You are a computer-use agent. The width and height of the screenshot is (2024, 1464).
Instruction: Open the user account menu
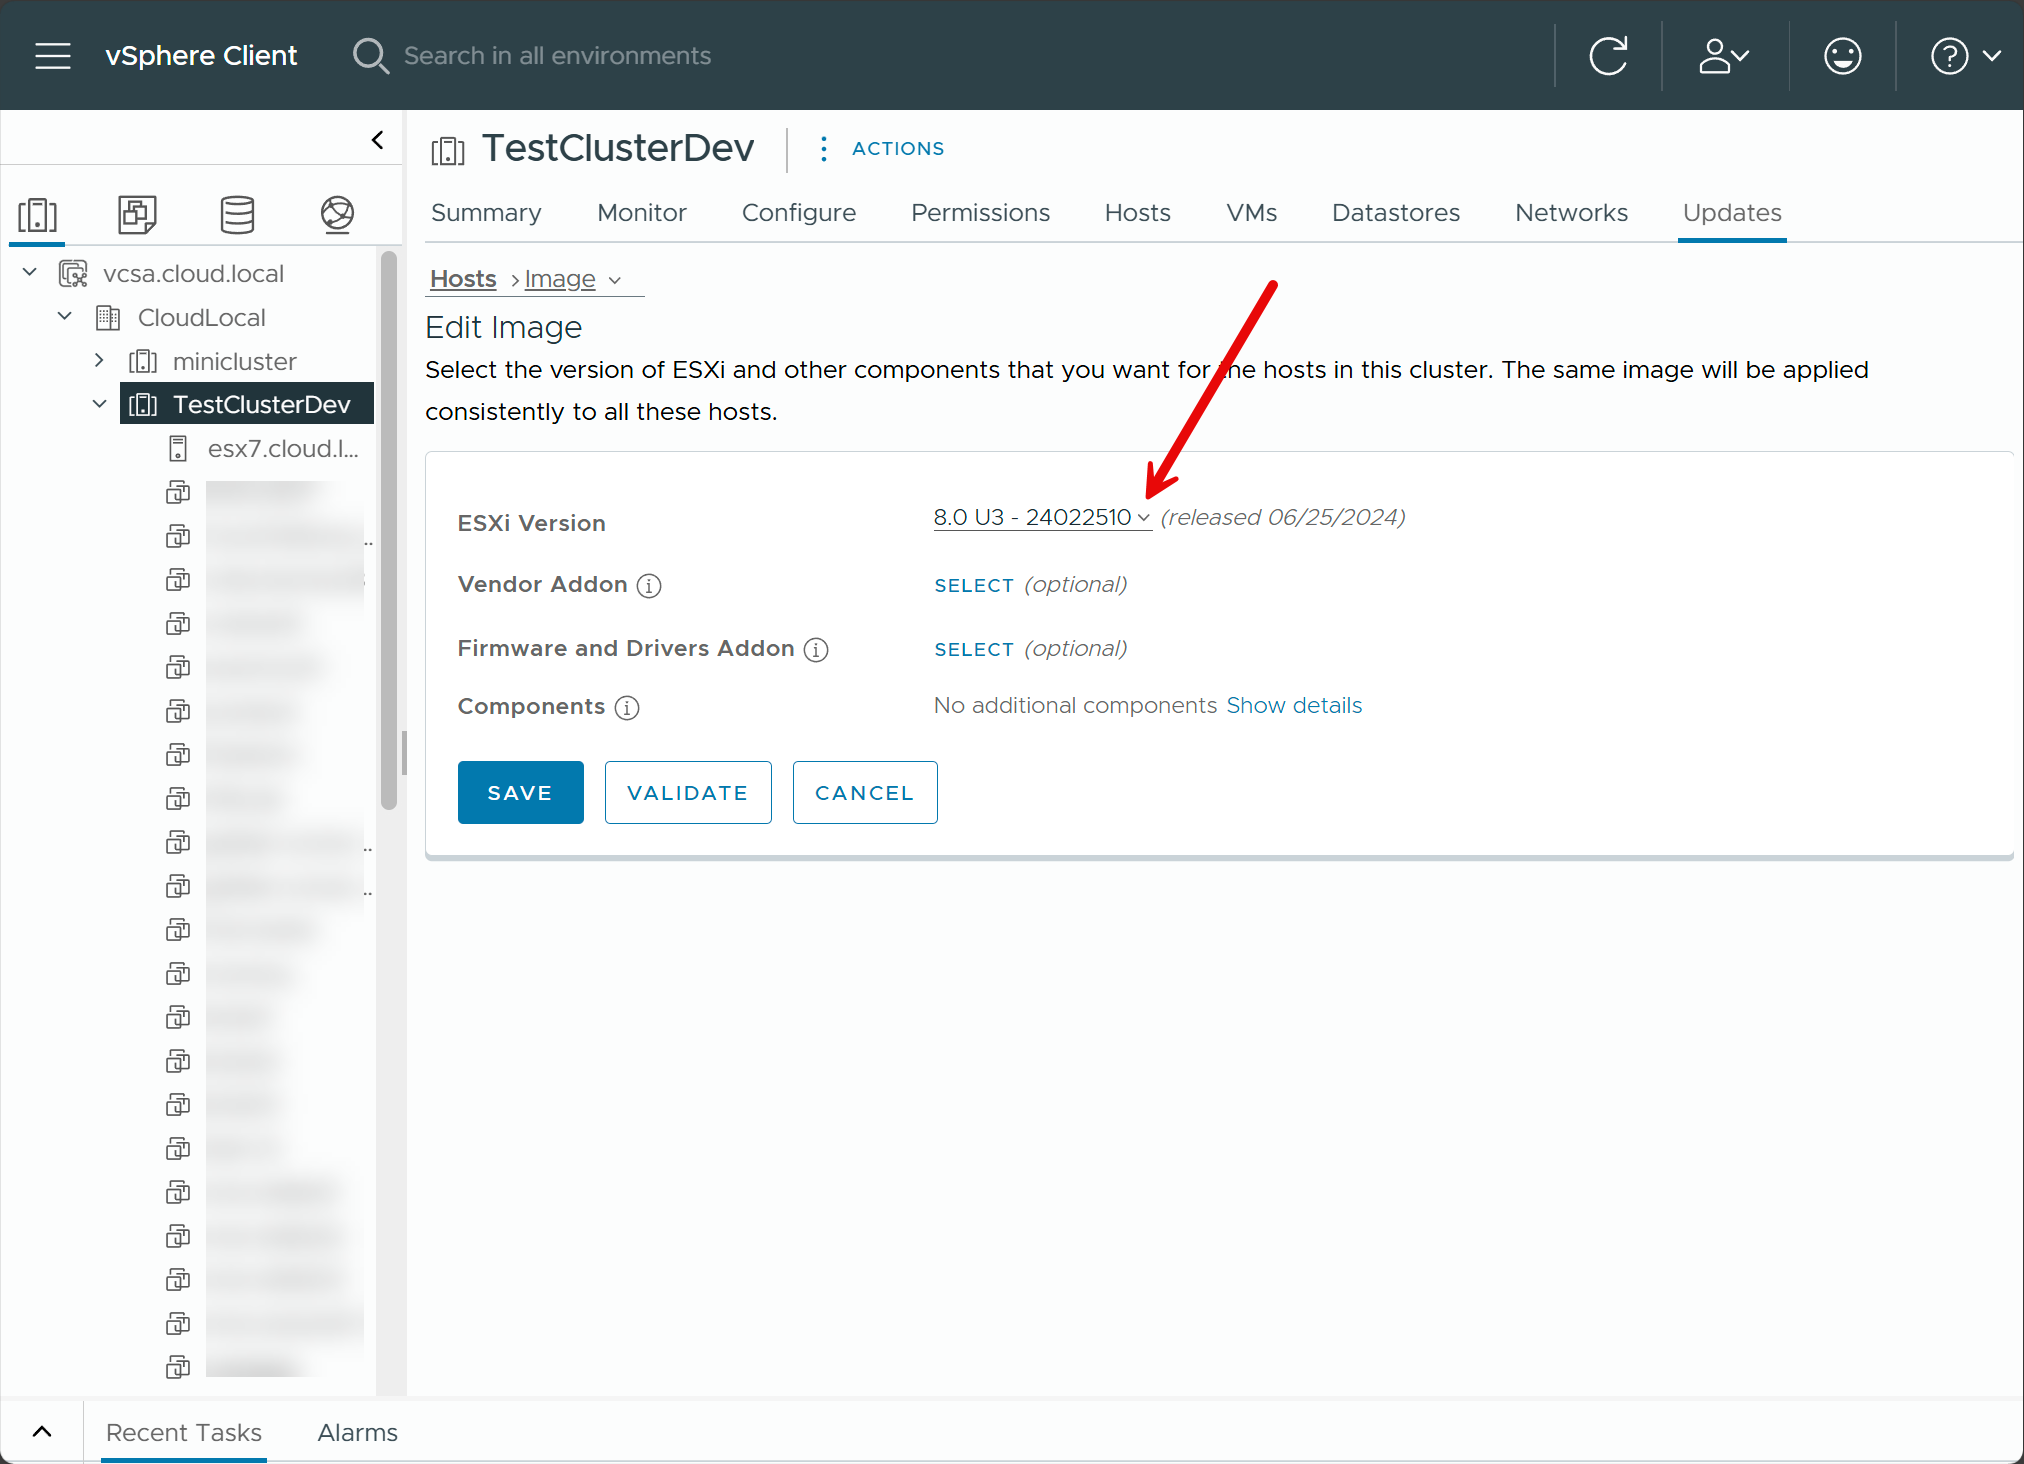click(1720, 55)
